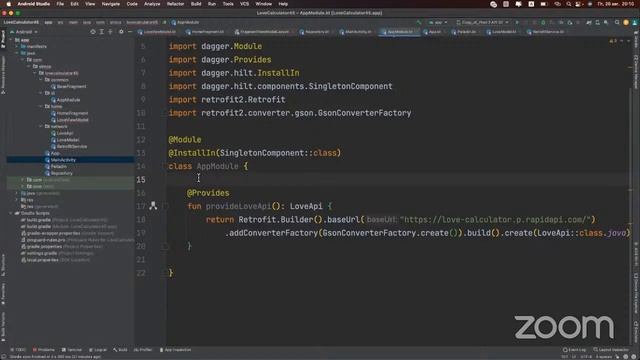Collapse the Gradle Scripts node
Image resolution: width=640 pixels, height=360 pixels.
[x=11, y=213]
